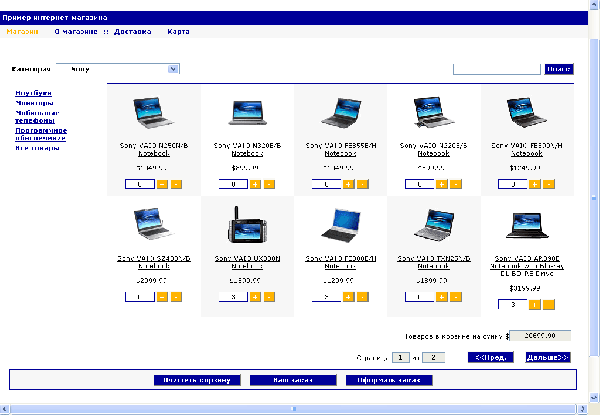600x415 pixels.
Task: Go to next page with Дальше>>
Action: coord(548,358)
